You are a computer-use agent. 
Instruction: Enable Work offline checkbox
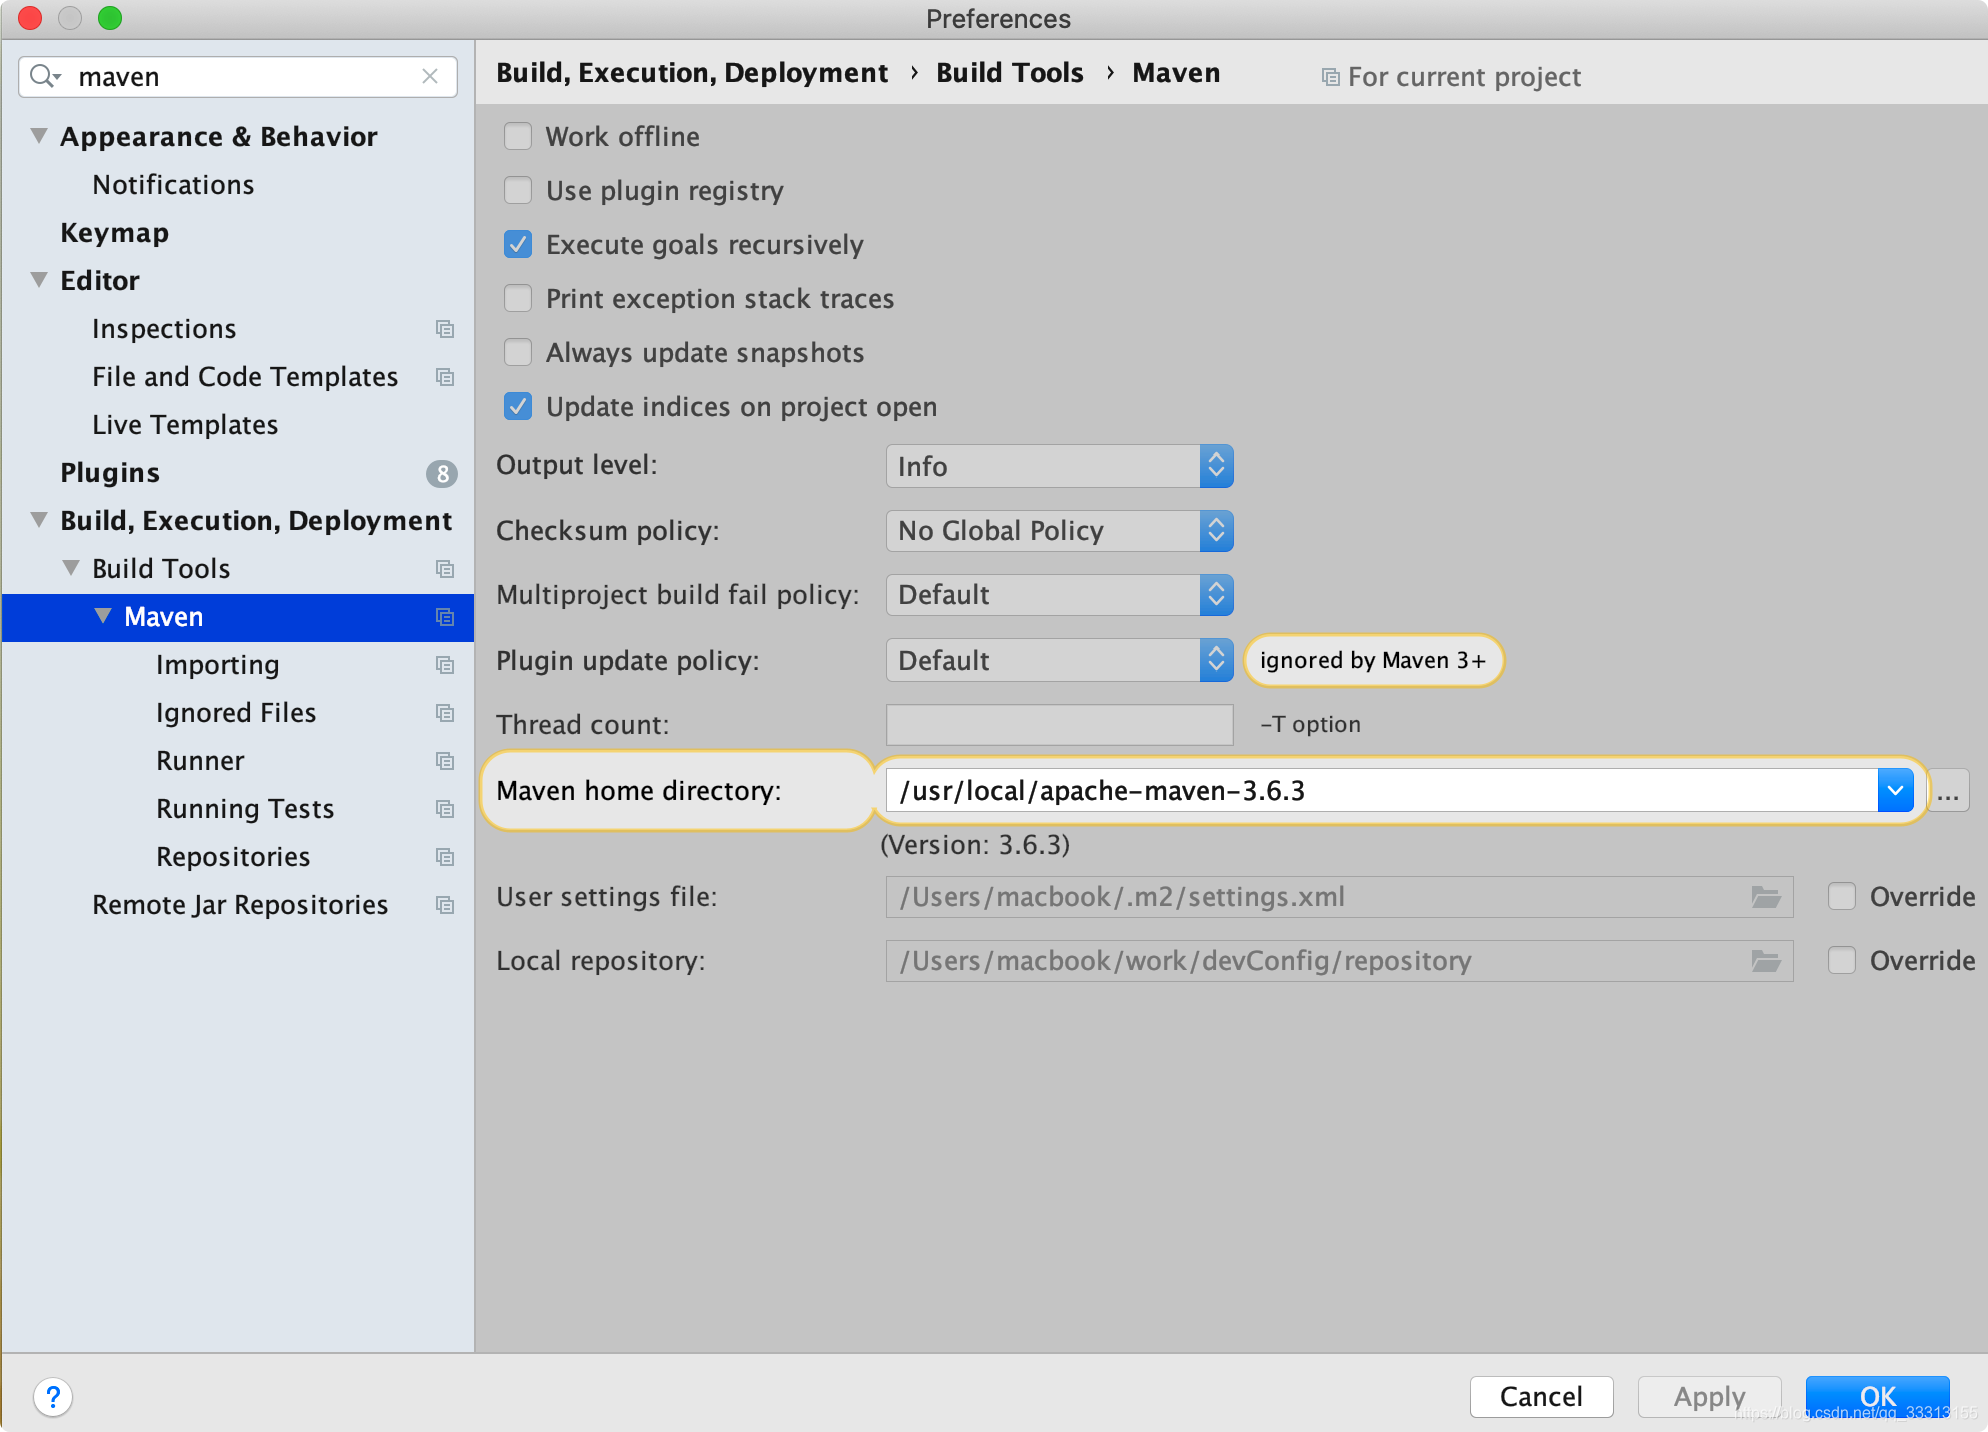click(x=518, y=136)
